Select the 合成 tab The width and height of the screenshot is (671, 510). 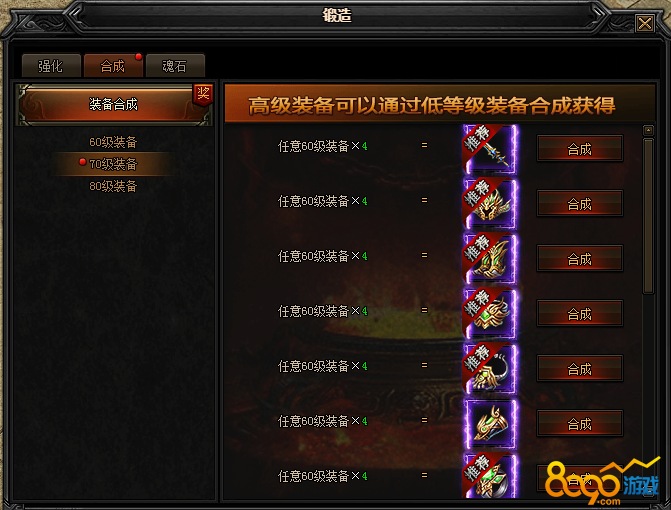pos(113,66)
